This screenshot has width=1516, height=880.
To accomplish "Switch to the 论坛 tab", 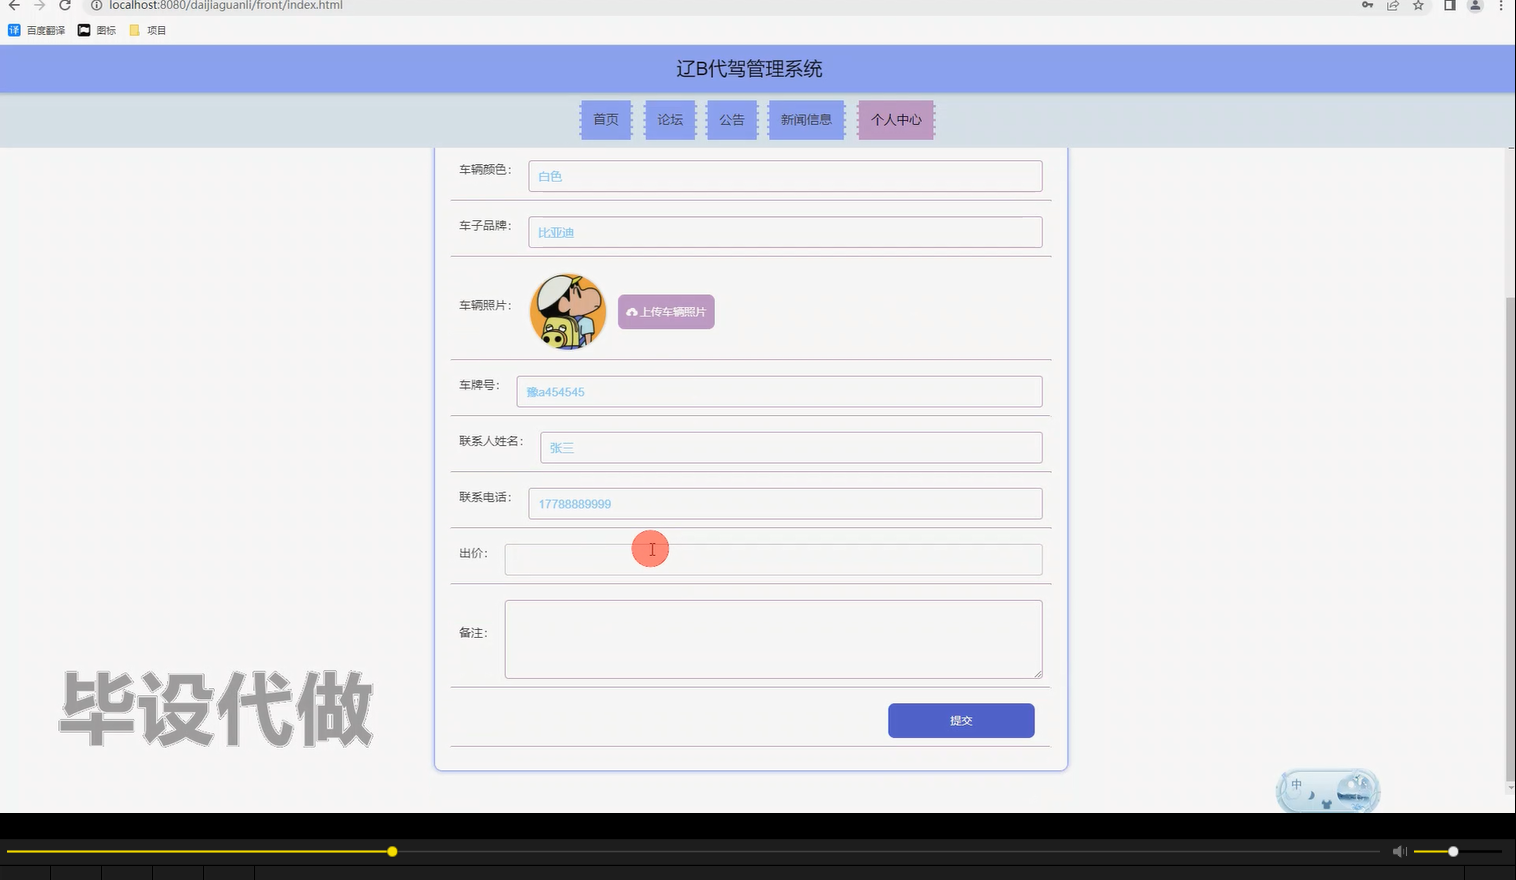I will [669, 119].
